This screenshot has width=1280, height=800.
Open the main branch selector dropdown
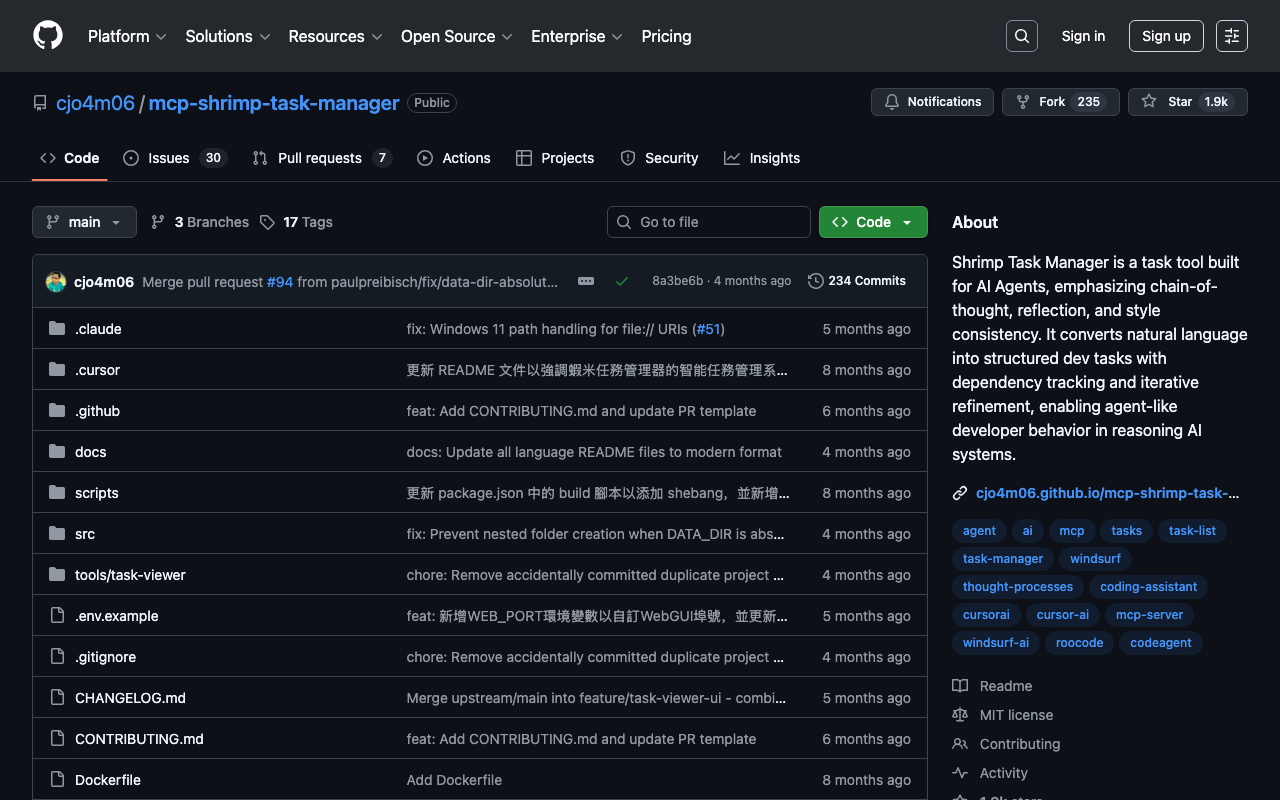(x=84, y=222)
